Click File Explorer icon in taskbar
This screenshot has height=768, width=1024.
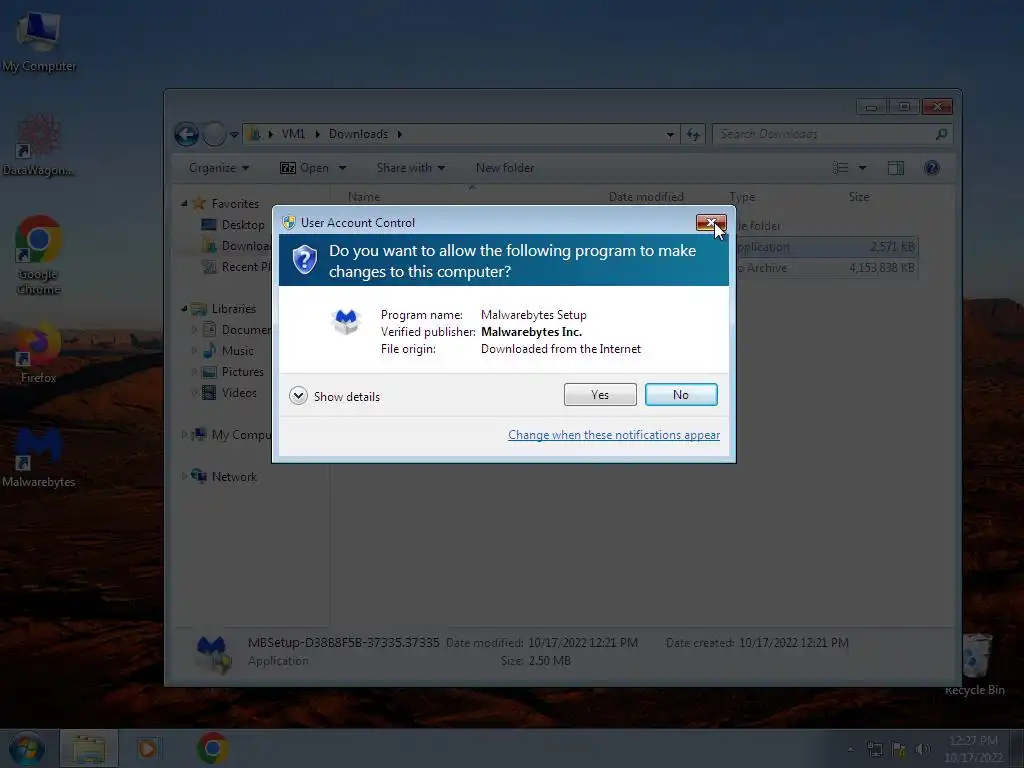coord(88,749)
